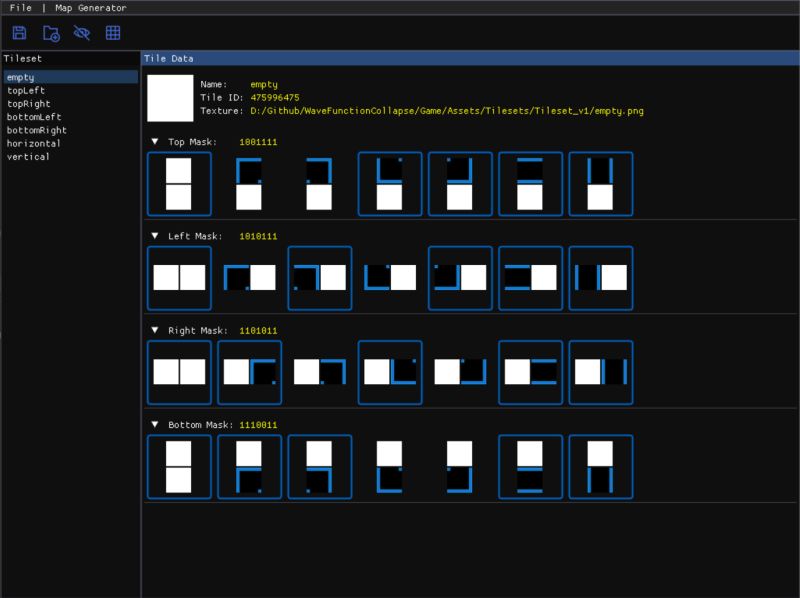The height and width of the screenshot is (598, 800).
Task: Click the tile name value 'empty' in Tile Data
Action: coord(264,85)
